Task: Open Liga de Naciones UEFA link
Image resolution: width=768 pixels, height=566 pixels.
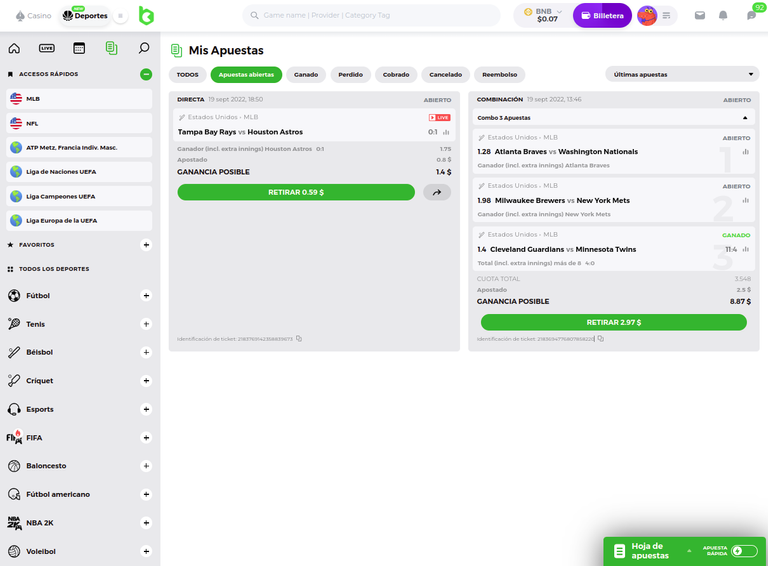Action: point(79,172)
